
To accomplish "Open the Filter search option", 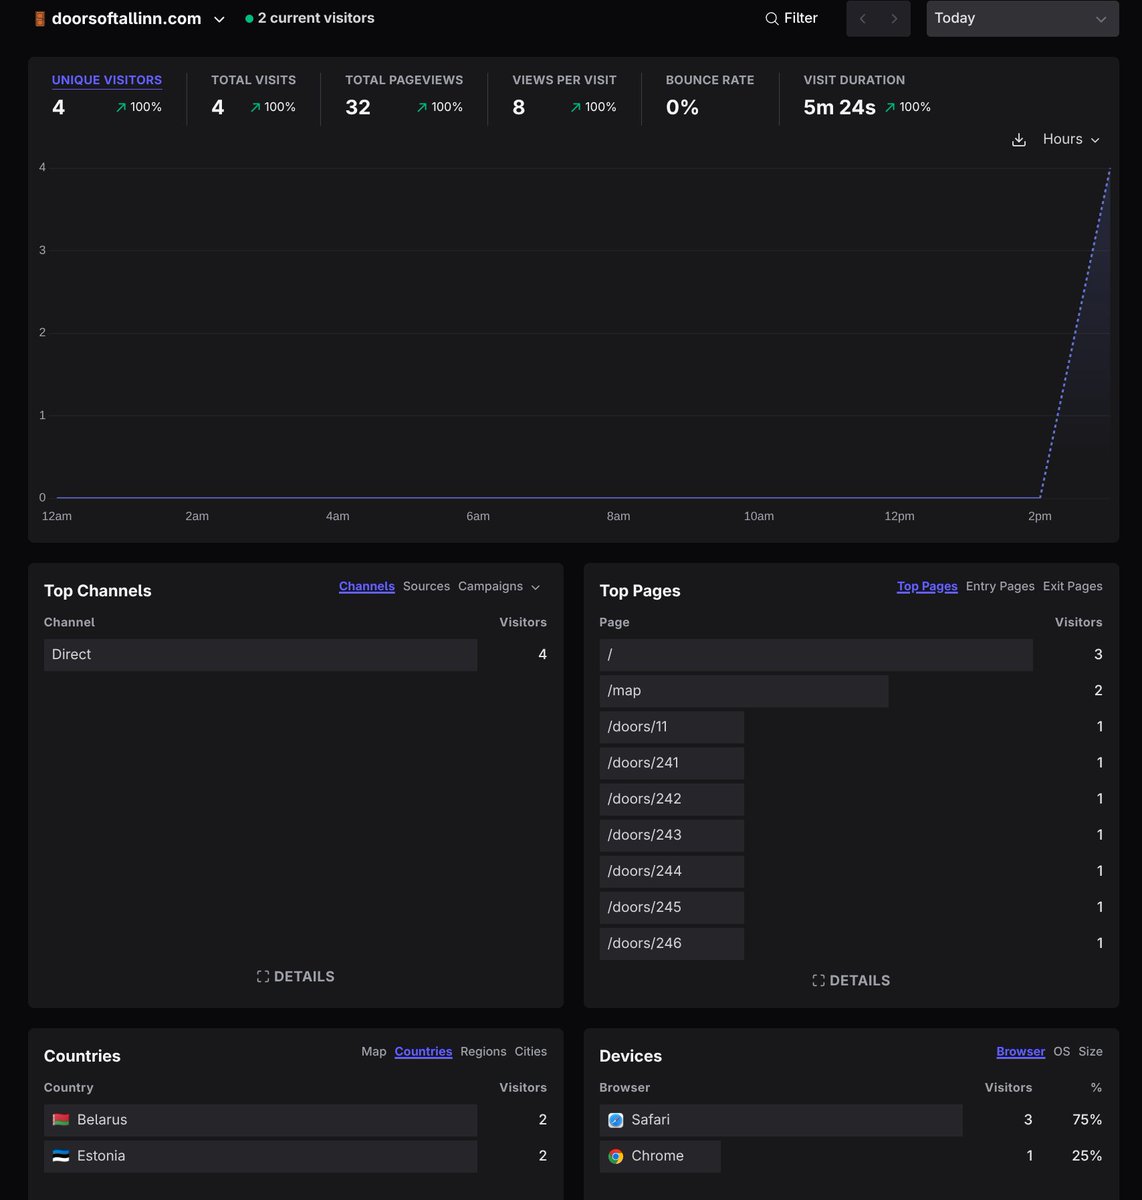I will (791, 18).
